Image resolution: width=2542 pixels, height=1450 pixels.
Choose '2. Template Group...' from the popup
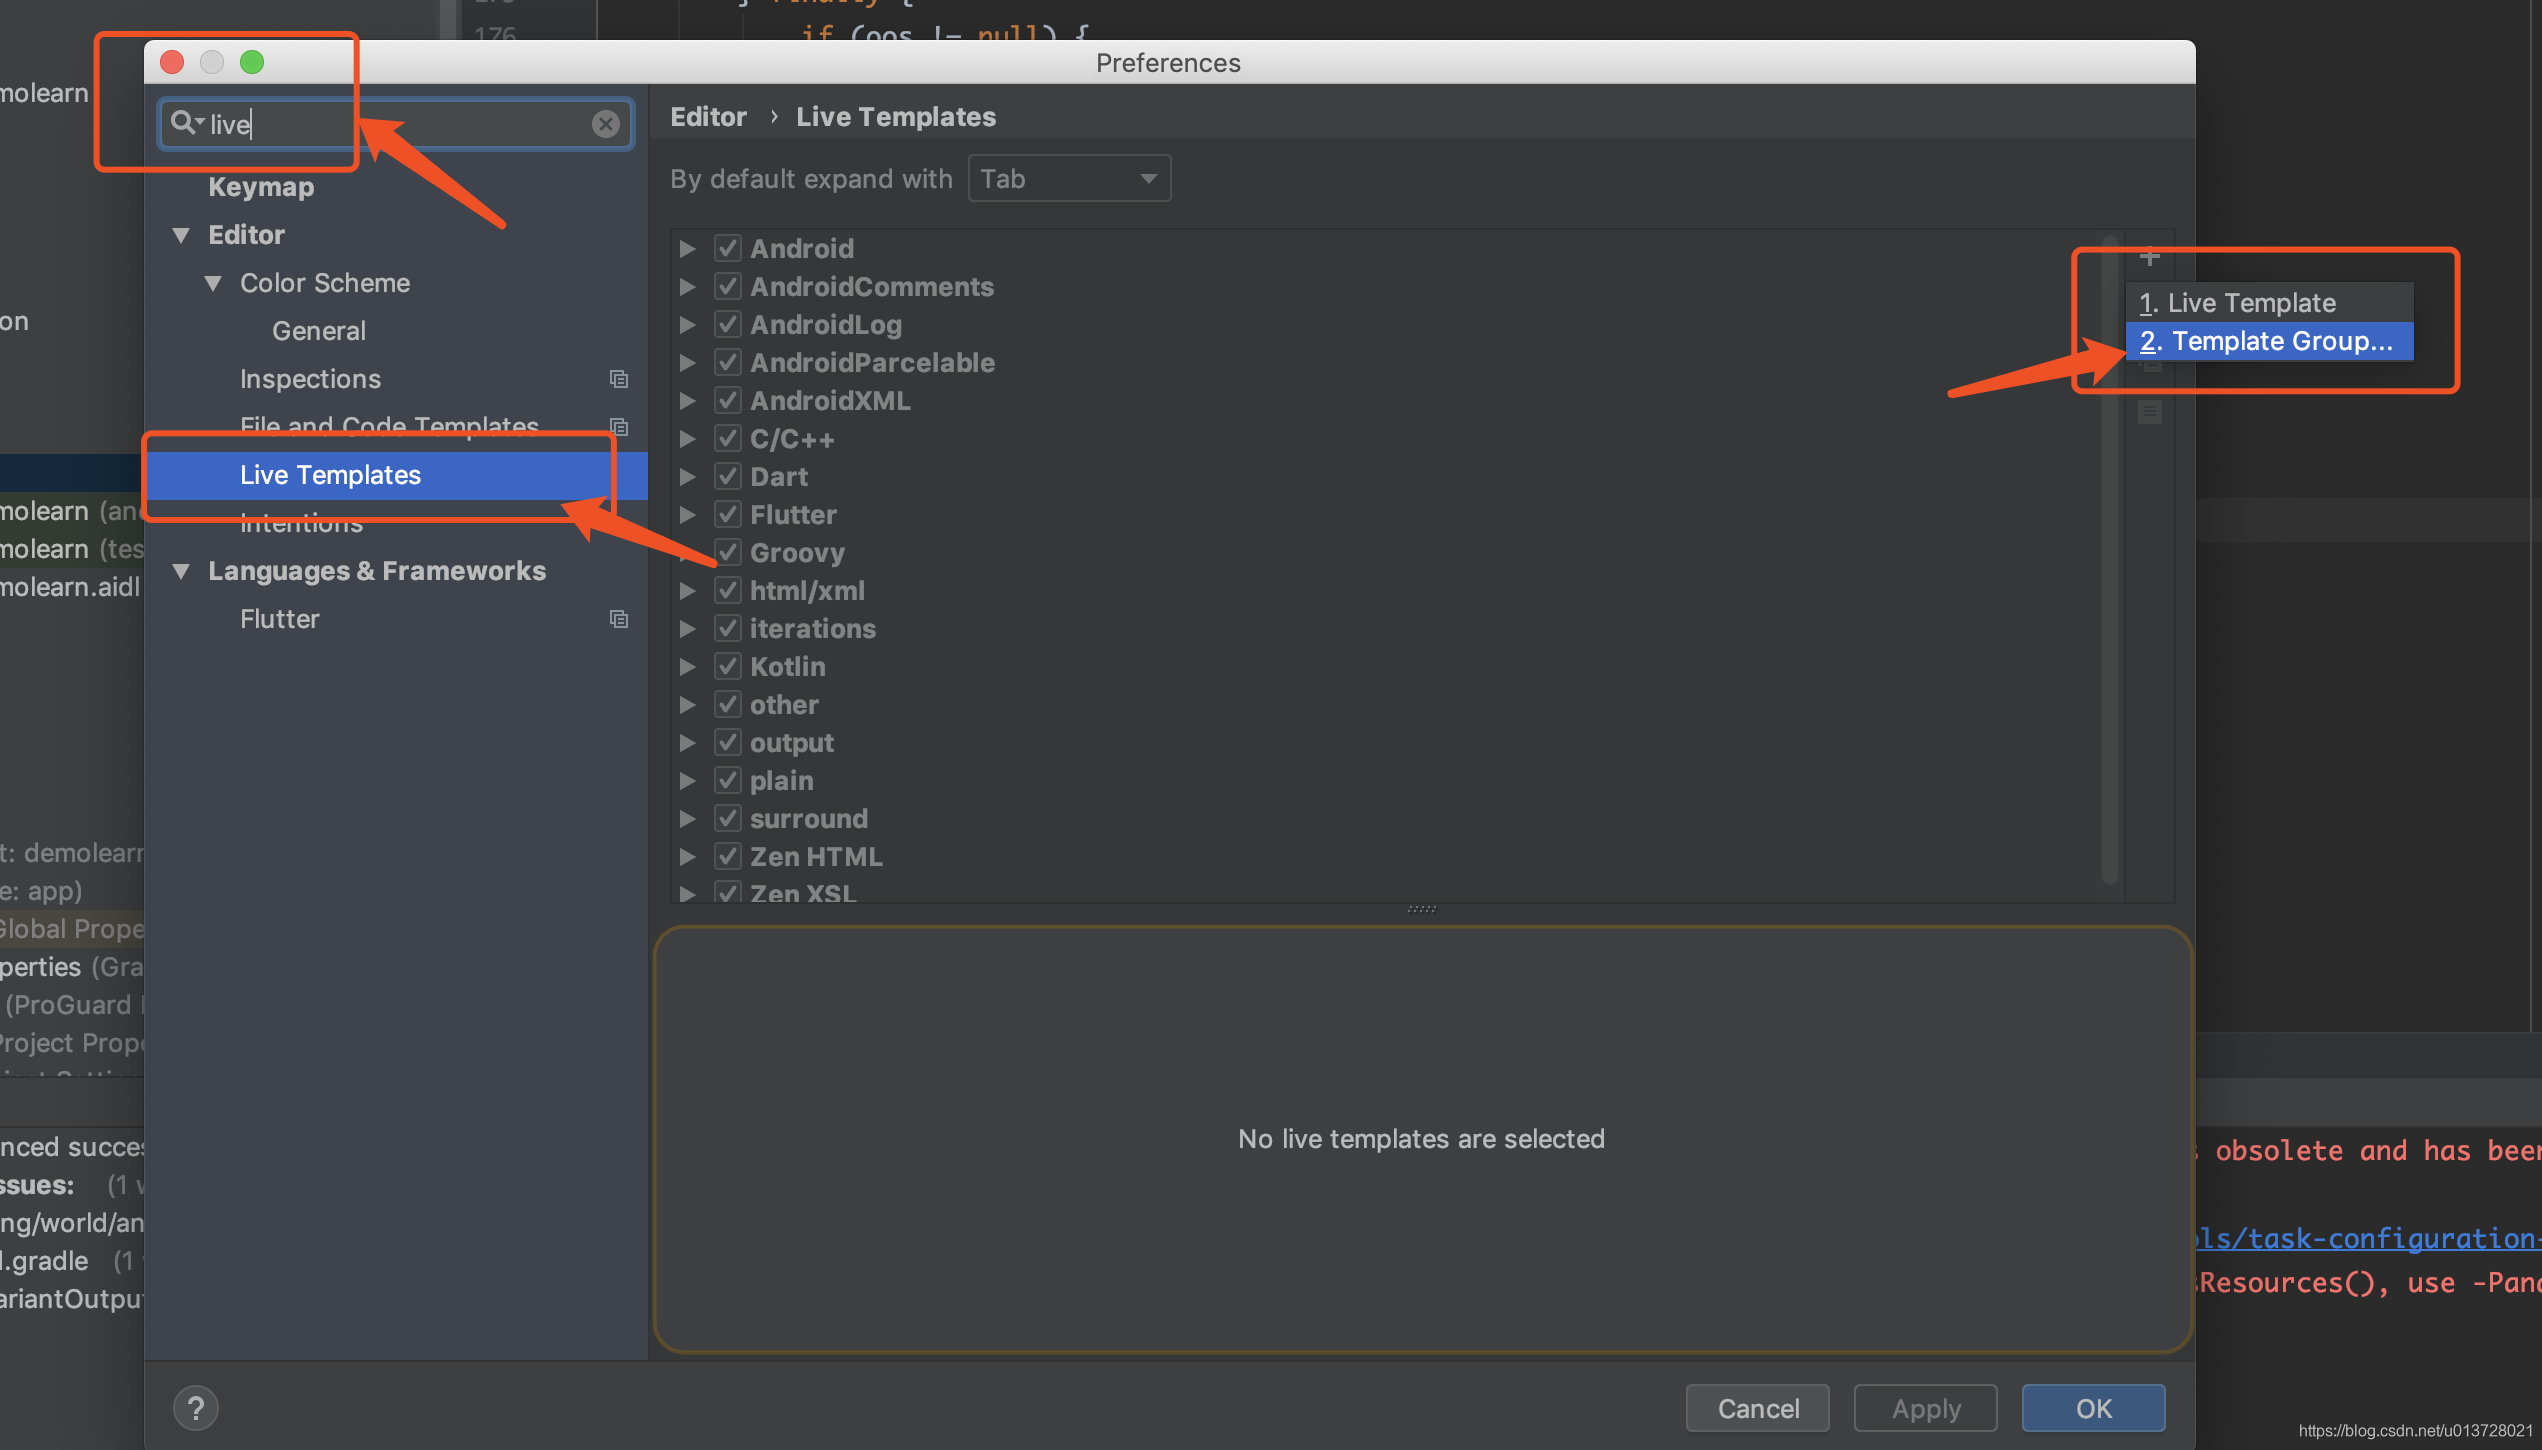(x=2269, y=341)
